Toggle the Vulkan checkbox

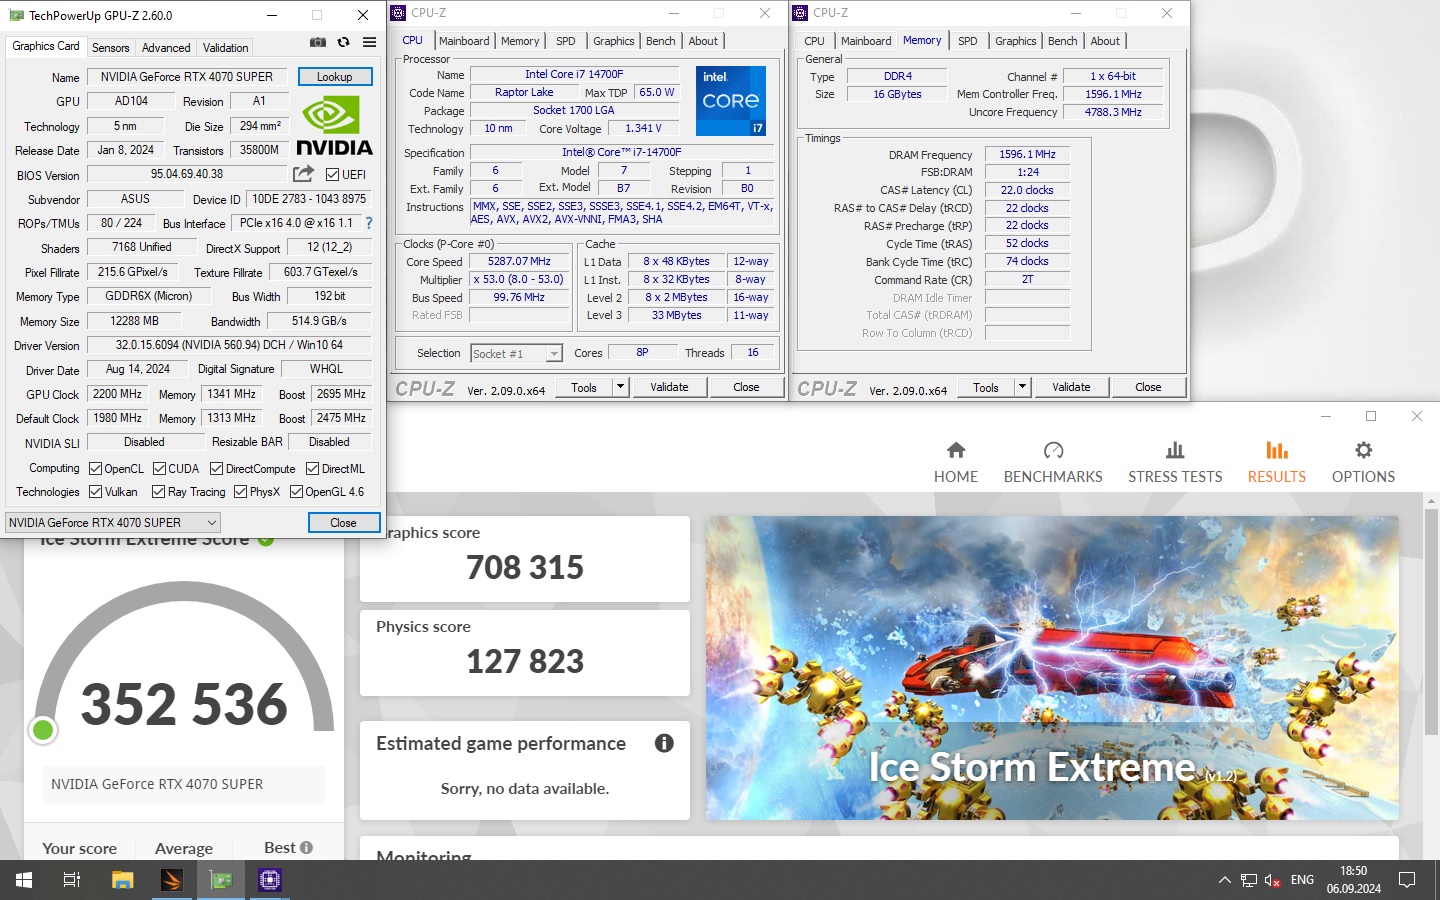(x=96, y=491)
